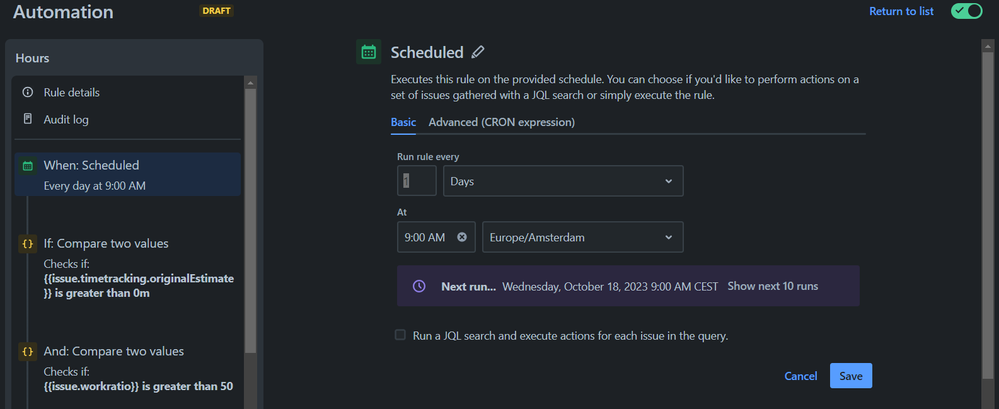The height and width of the screenshot is (409, 999).
Task: Clear the 9:00 AM time field
Action: pyautogui.click(x=462, y=237)
